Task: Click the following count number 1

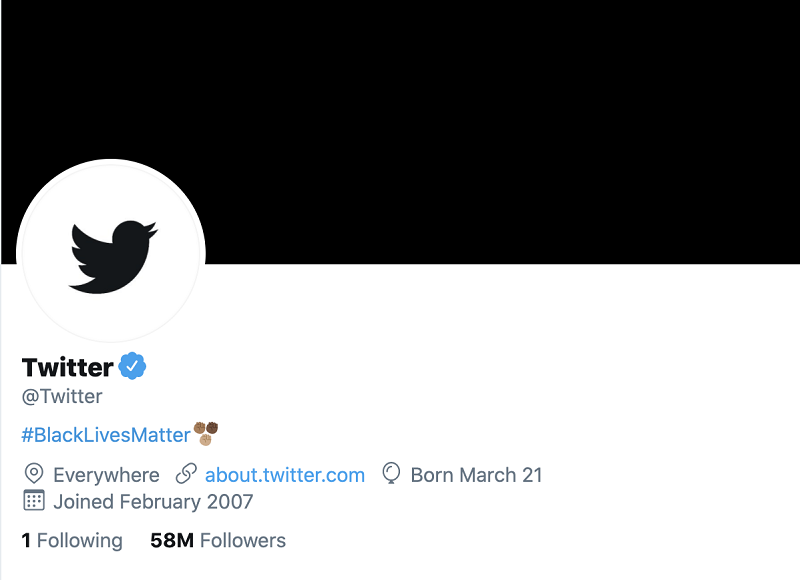Action: tap(26, 541)
